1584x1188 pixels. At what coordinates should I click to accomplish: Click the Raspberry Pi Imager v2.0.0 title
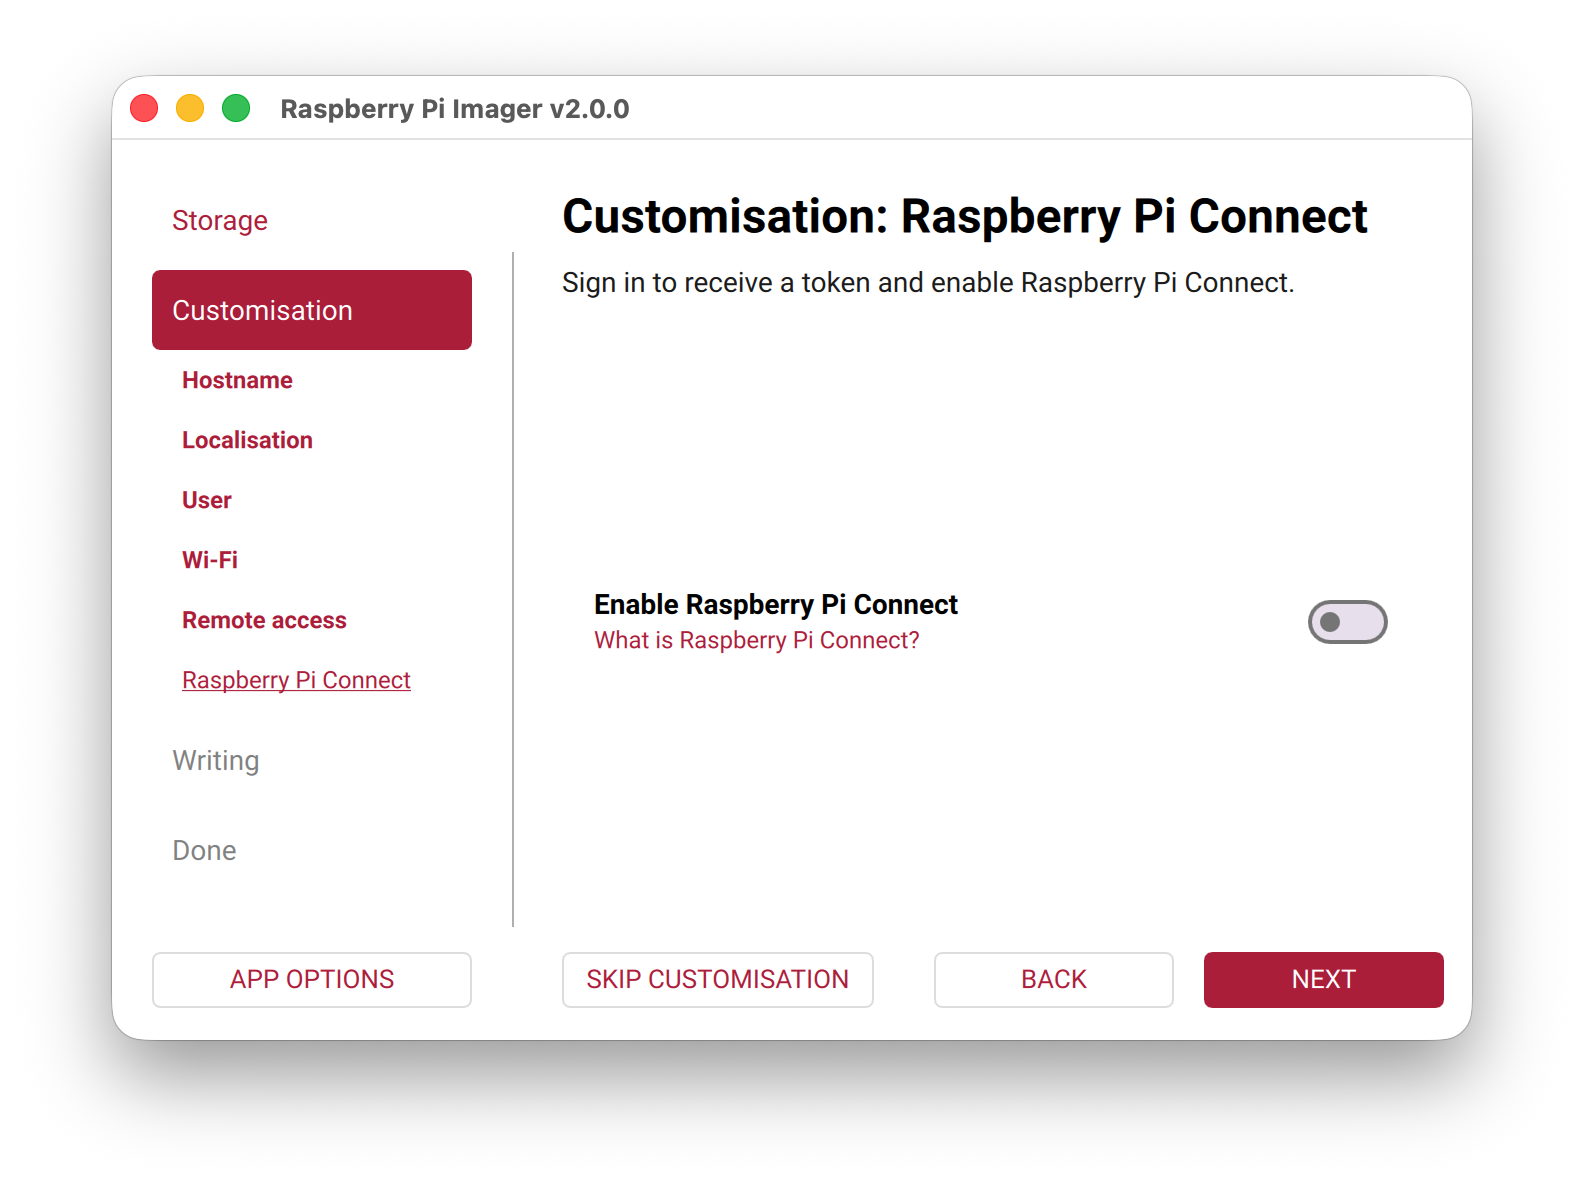[455, 108]
